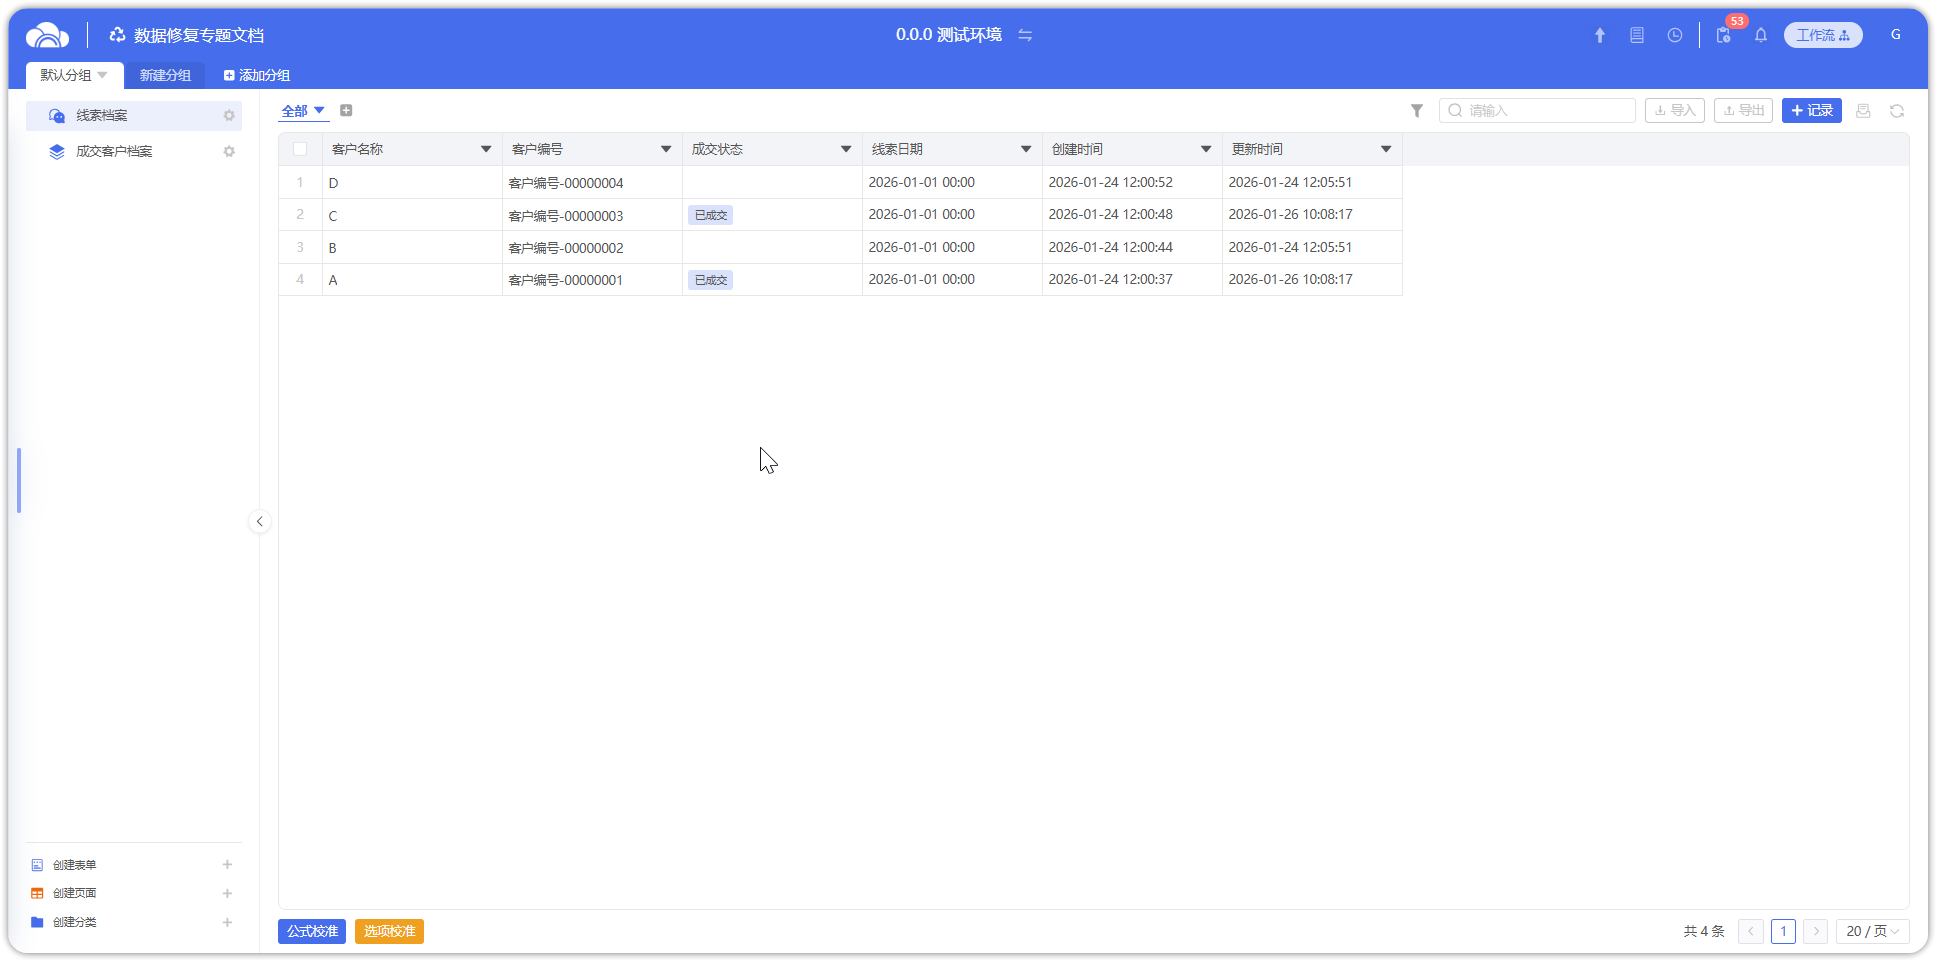Open settings gear for 线索档案
This screenshot has width=1936, height=961.
pyautogui.click(x=229, y=116)
